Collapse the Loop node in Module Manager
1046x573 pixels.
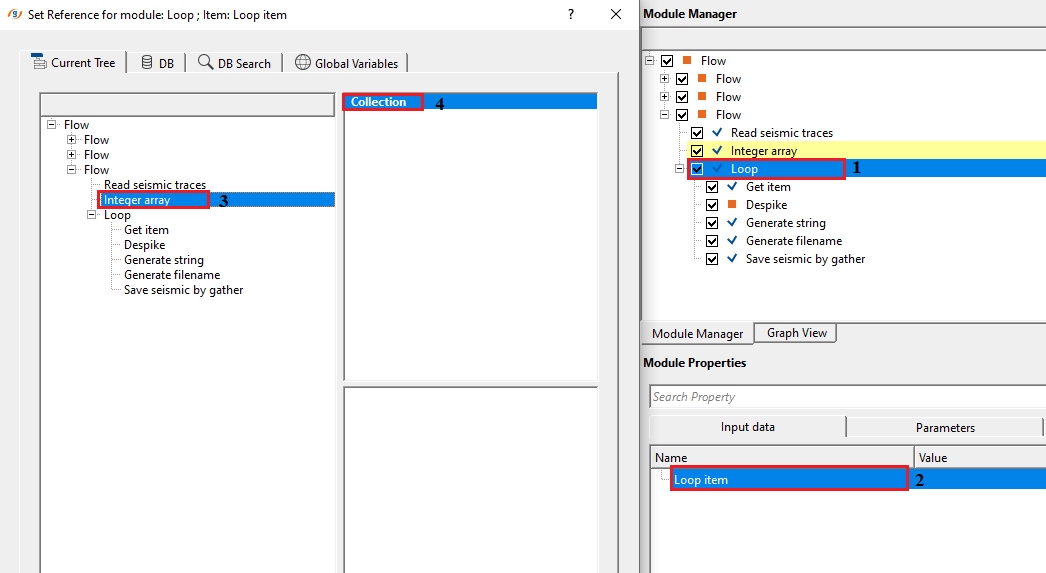coord(679,169)
